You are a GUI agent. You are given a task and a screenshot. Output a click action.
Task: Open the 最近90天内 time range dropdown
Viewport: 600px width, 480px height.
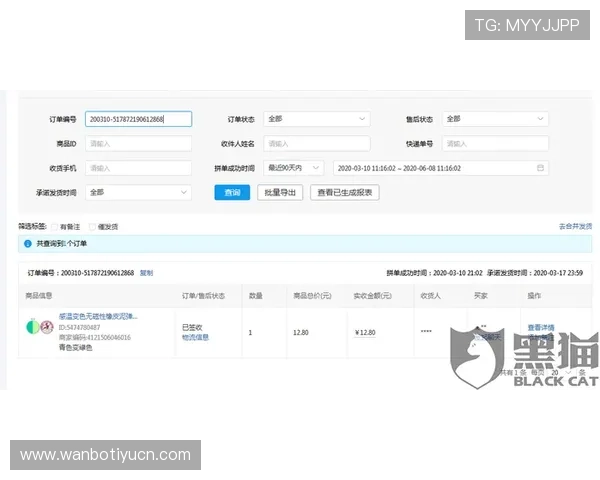293,168
